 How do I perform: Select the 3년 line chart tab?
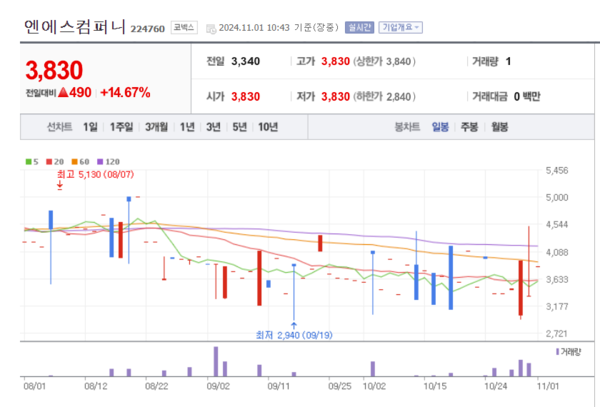213,127
